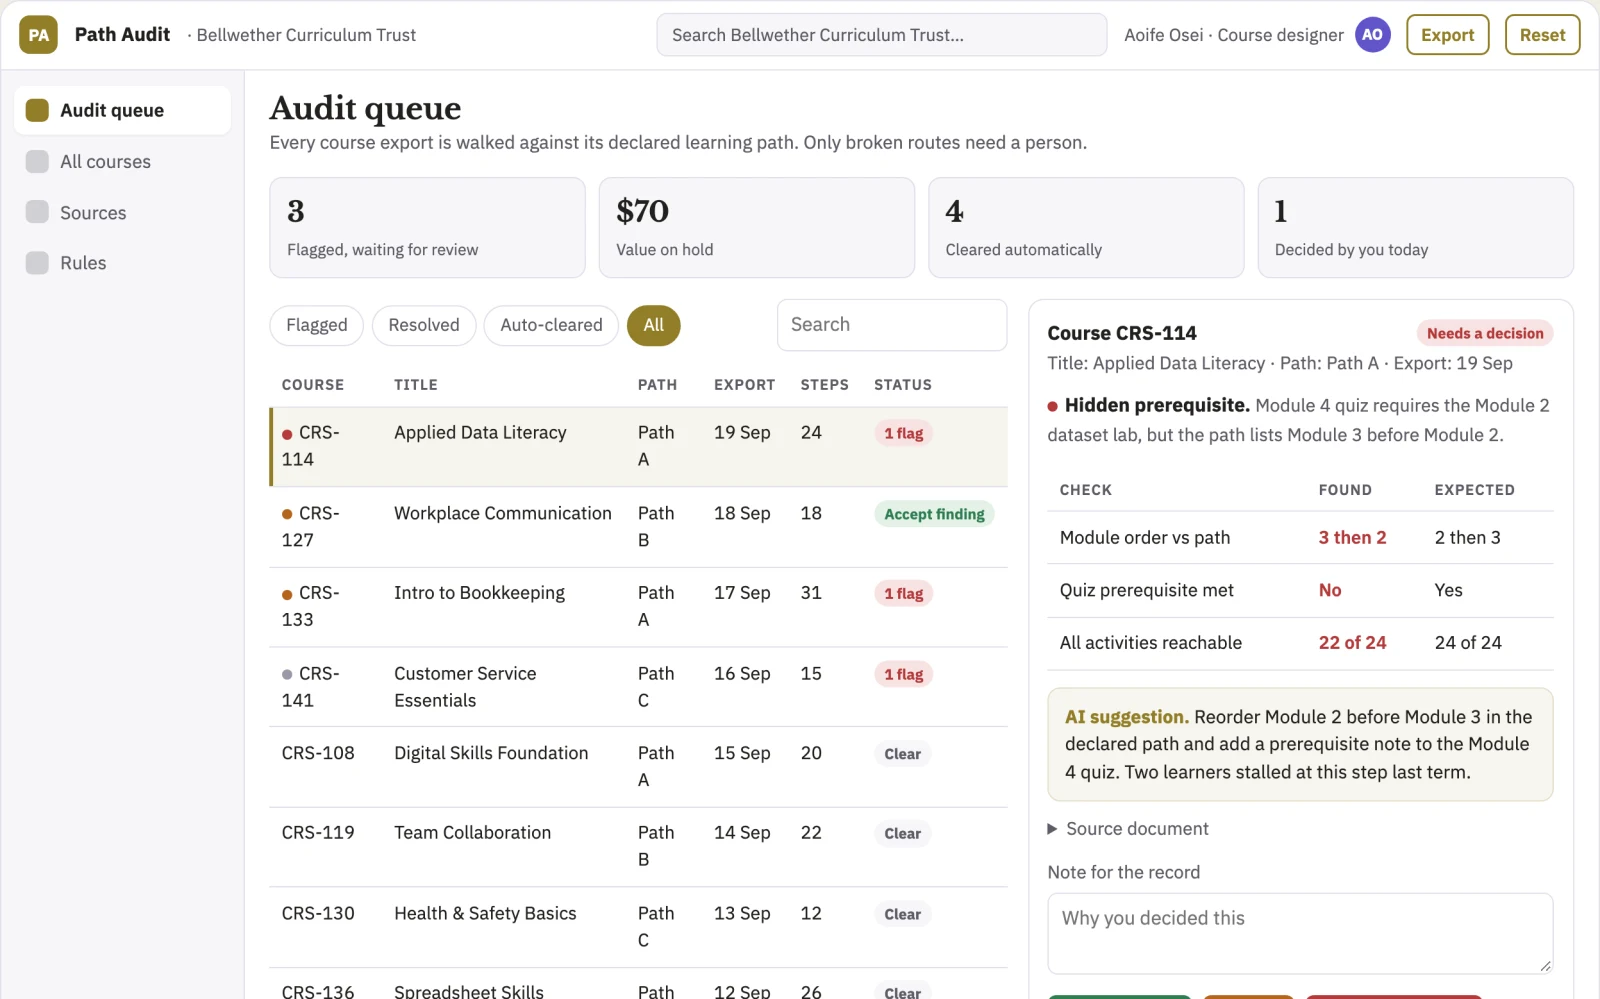Focus the Search Bellwether Curriculum Trust field
The image size is (1600, 999).
881,35
